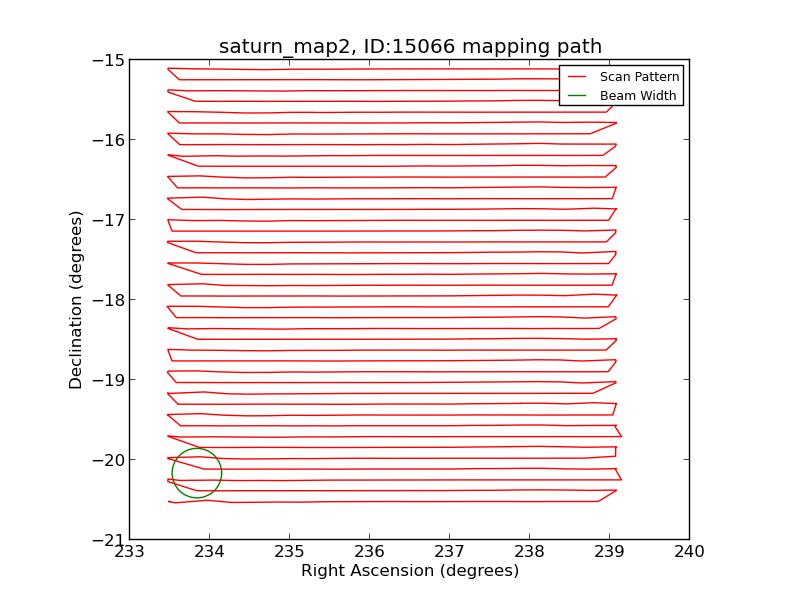The width and height of the screenshot is (800, 600).
Task: Click the y-axis tick label −15
Action: (108, 60)
